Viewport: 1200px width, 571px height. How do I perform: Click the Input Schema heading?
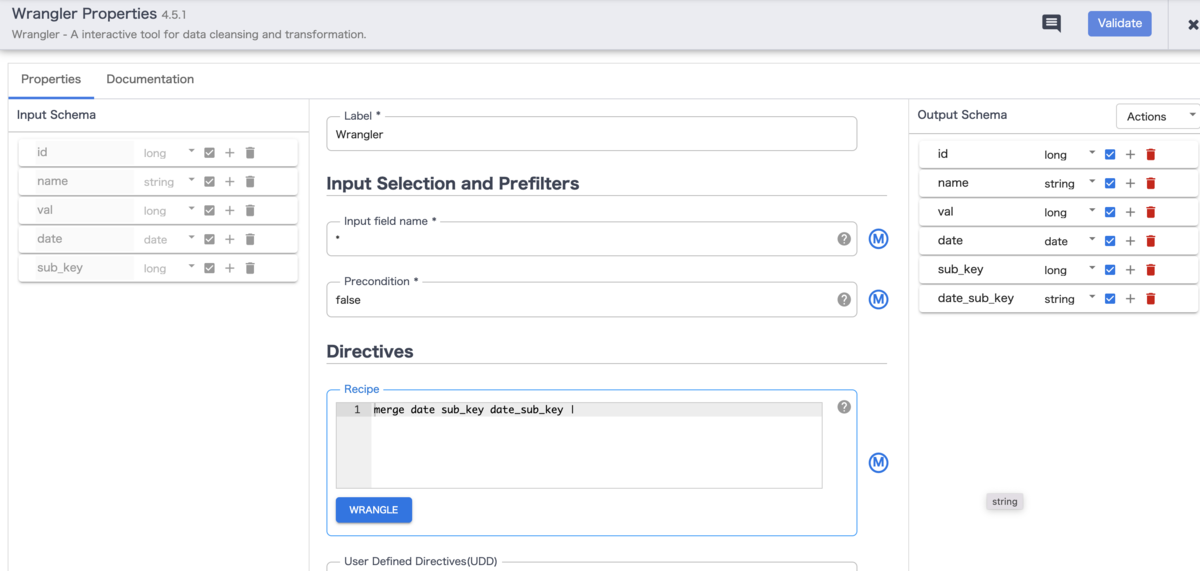click(x=56, y=115)
